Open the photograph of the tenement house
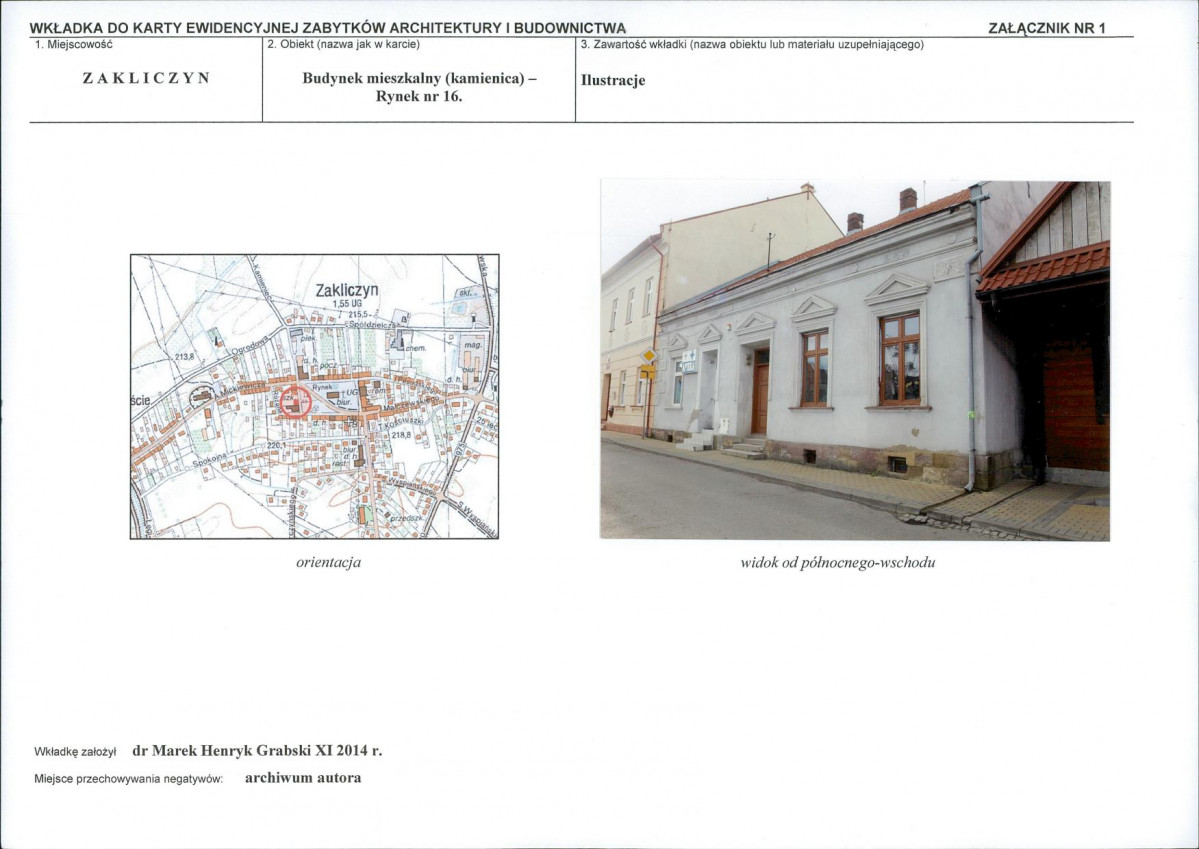Image resolution: width=1199 pixels, height=849 pixels. (855, 360)
